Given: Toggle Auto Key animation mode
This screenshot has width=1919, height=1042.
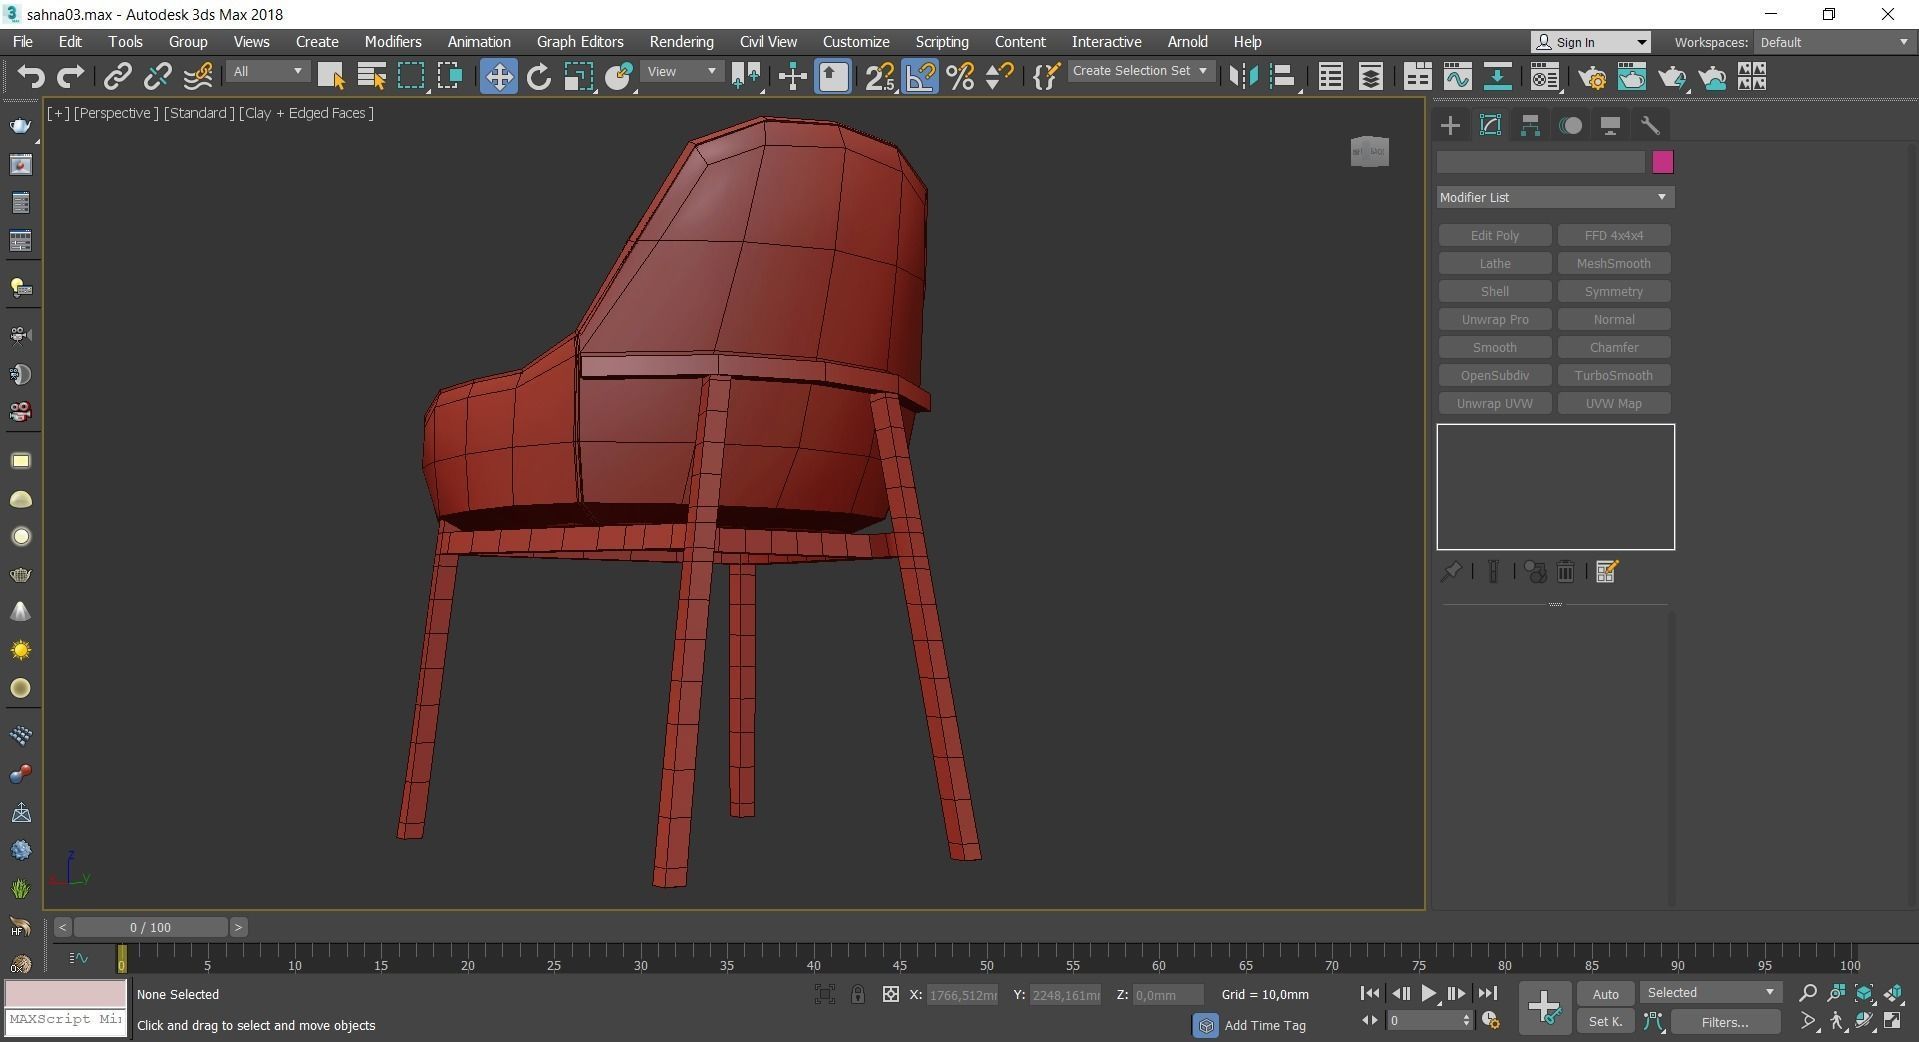Looking at the screenshot, I should pyautogui.click(x=1605, y=993).
